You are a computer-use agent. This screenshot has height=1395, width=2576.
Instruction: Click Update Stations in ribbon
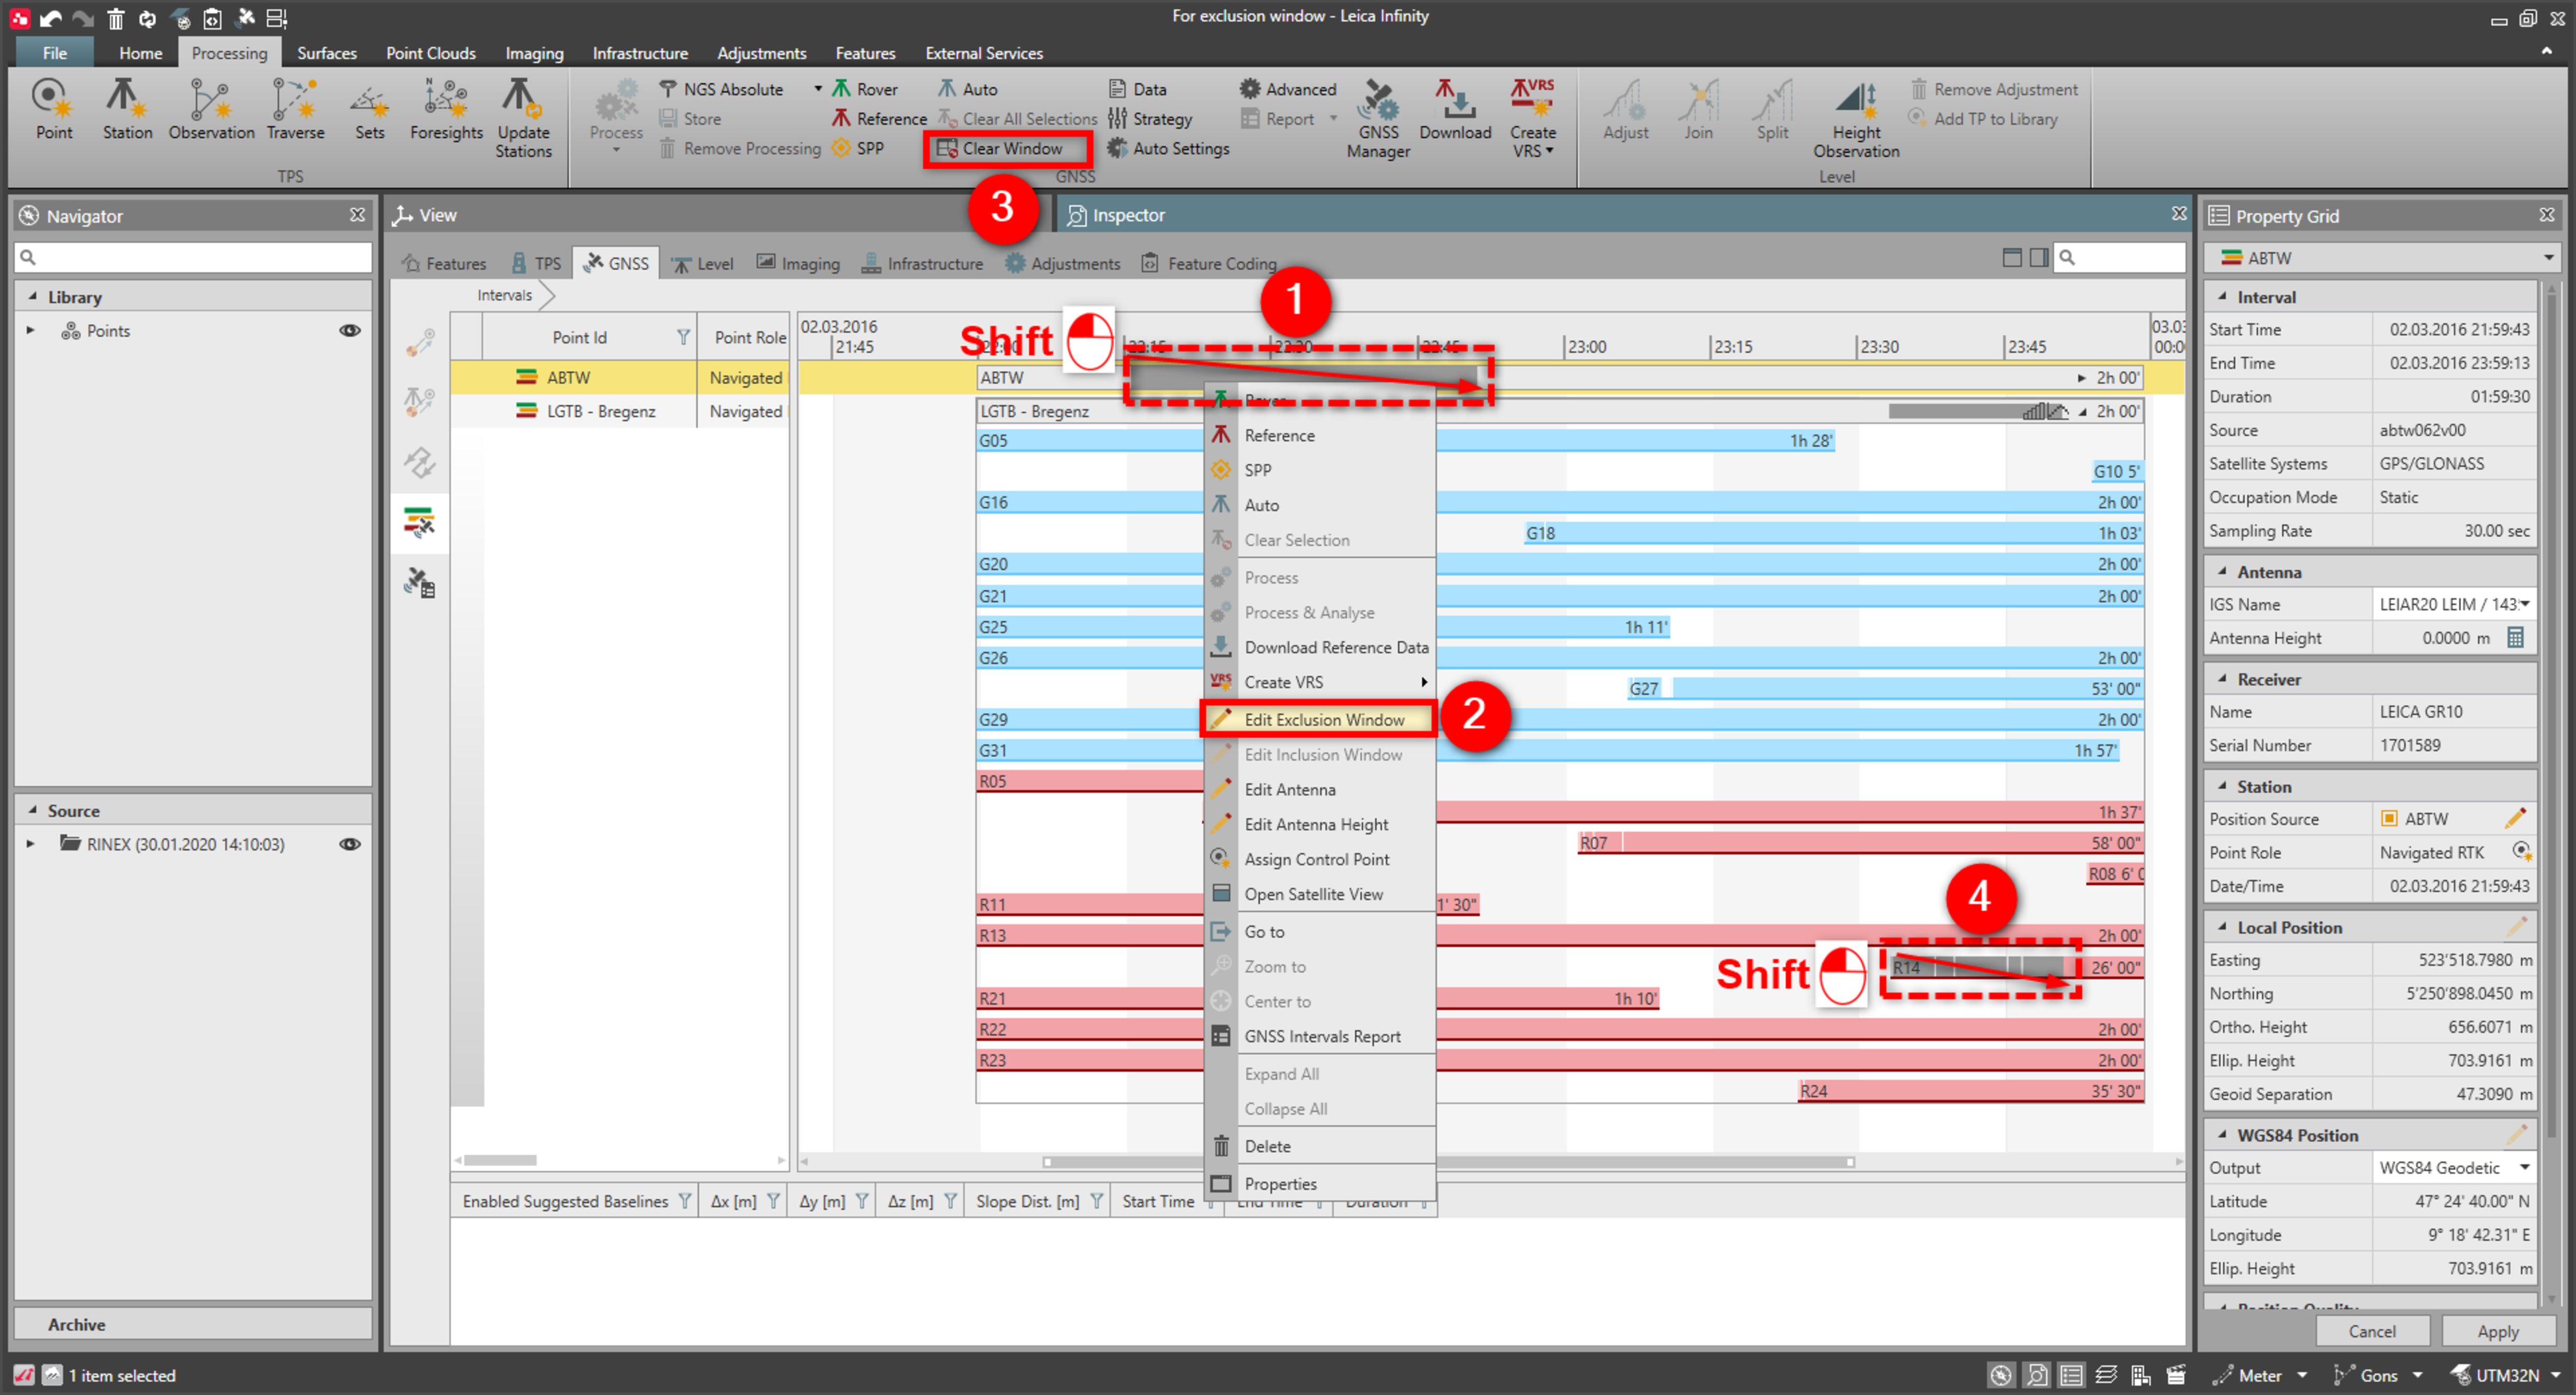pos(523,118)
